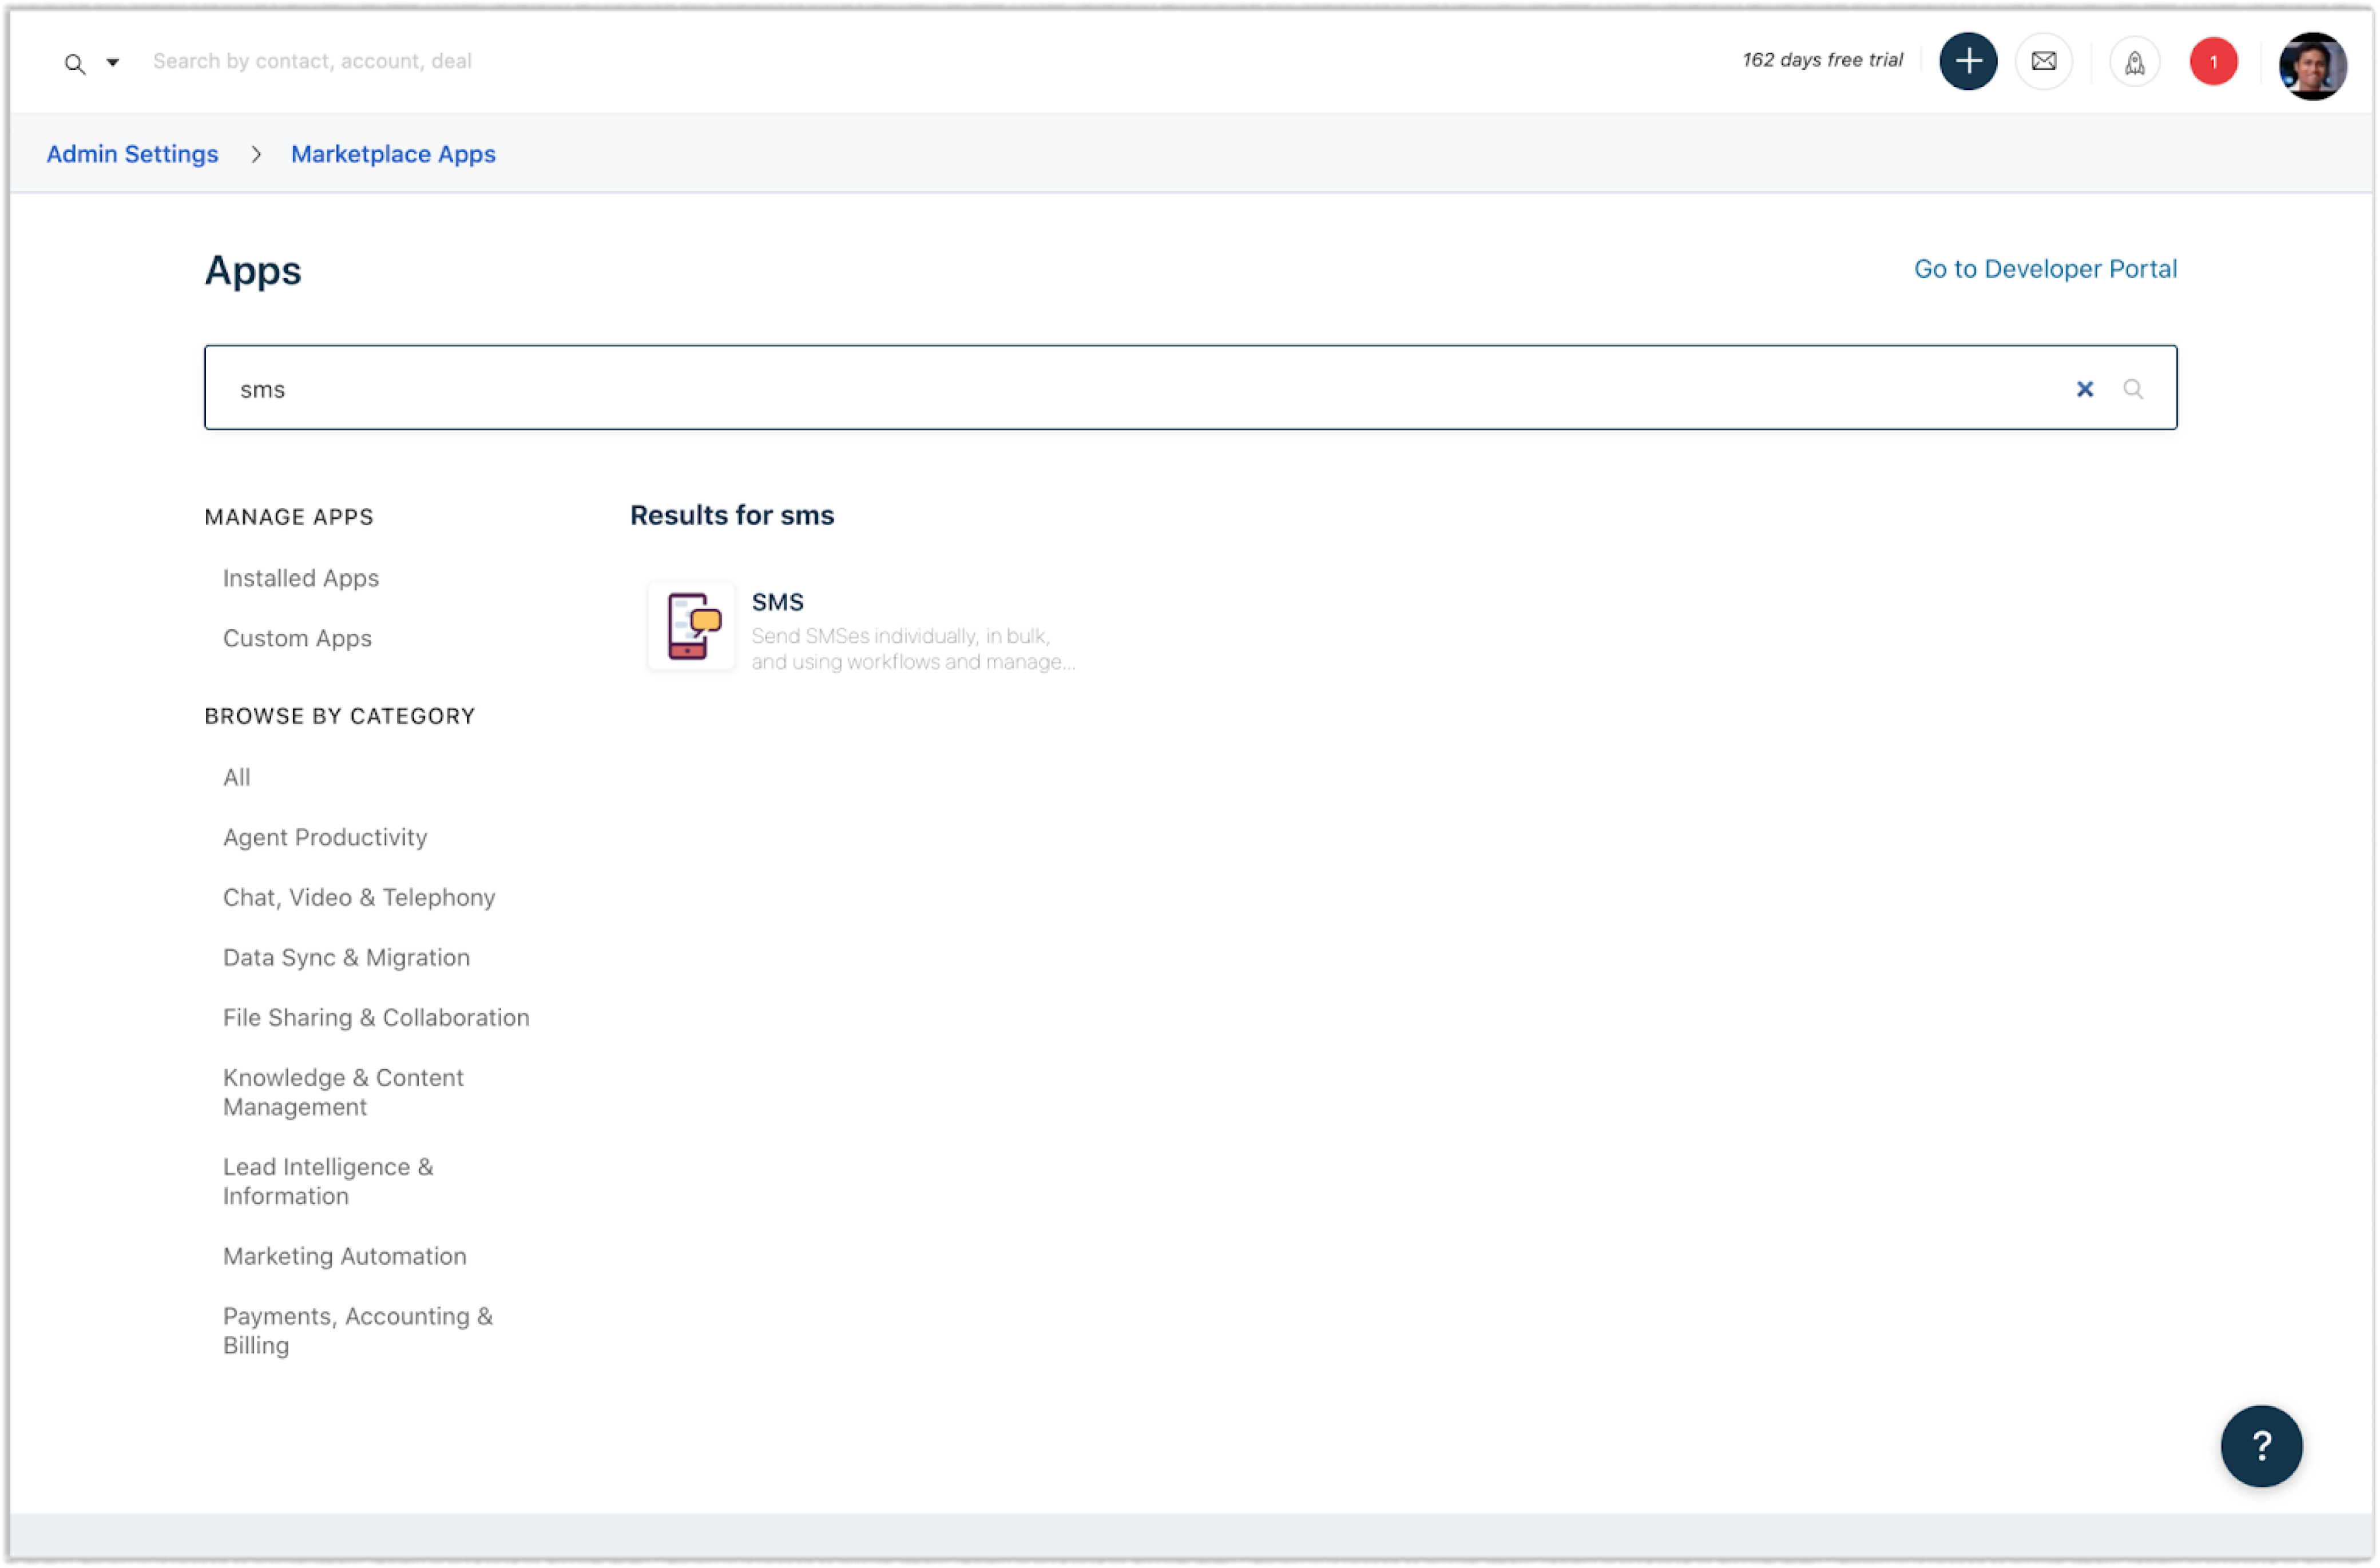Image resolution: width=2380 pixels, height=1568 pixels.
Task: Click Go to Developer Portal link
Action: [2044, 269]
